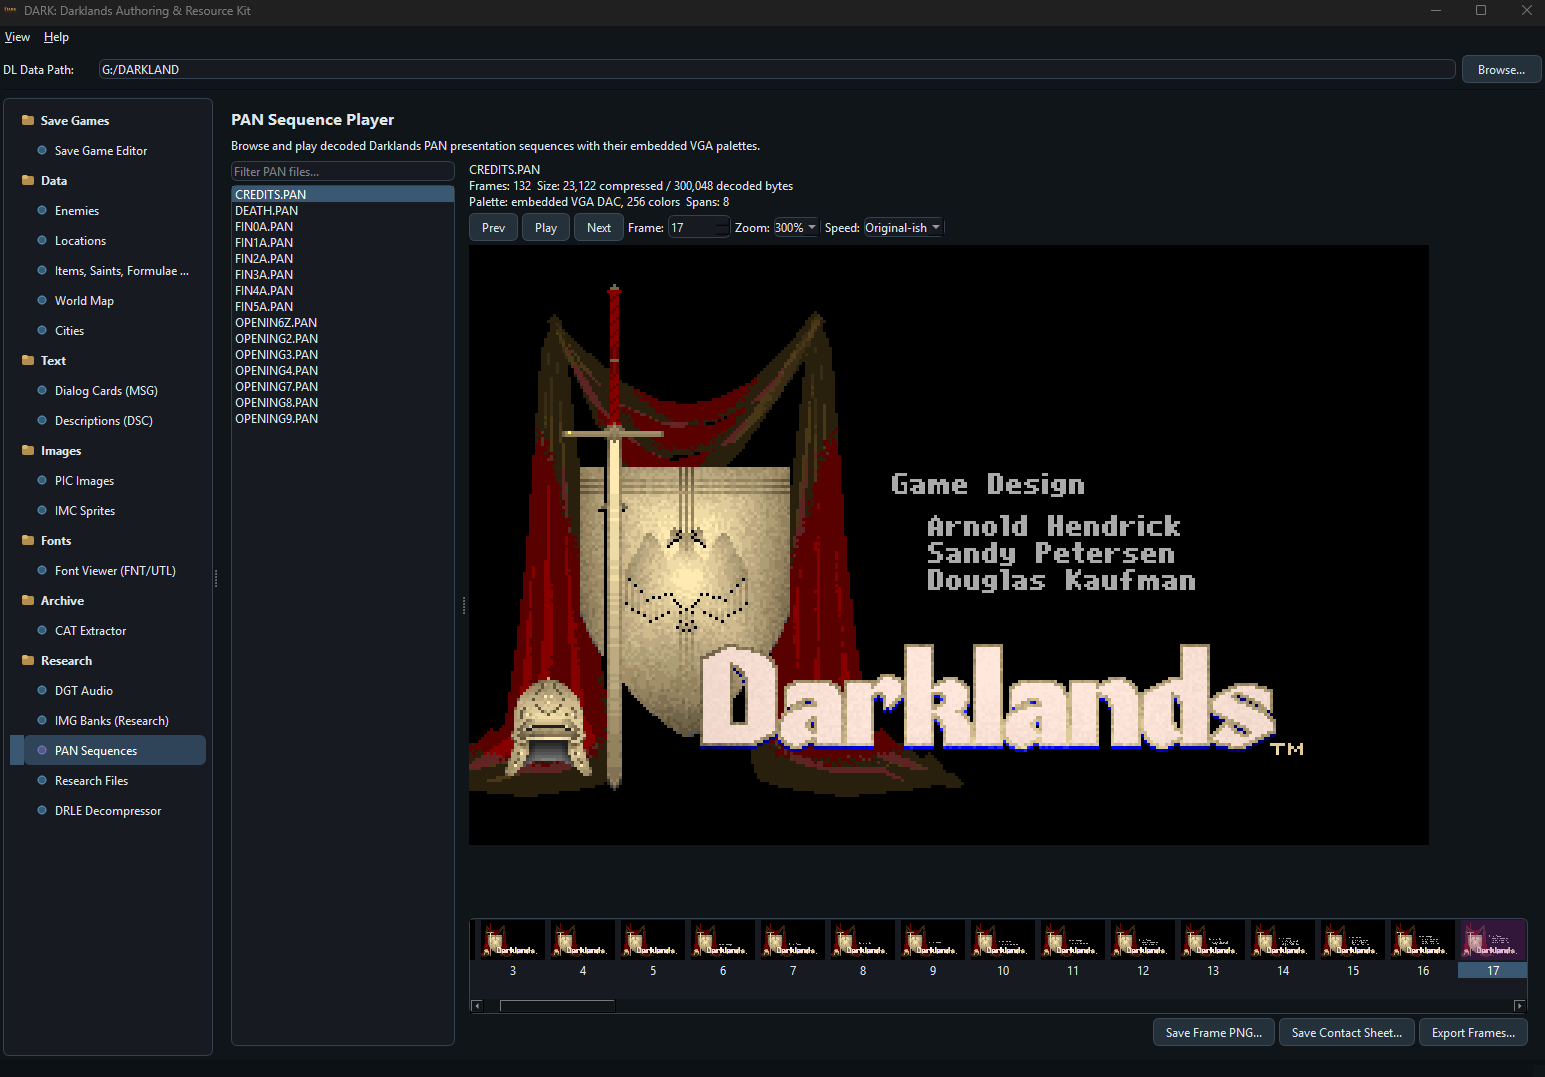Screen dimensions: 1545x1077
Task: Open the World Map page
Action: pos(84,301)
